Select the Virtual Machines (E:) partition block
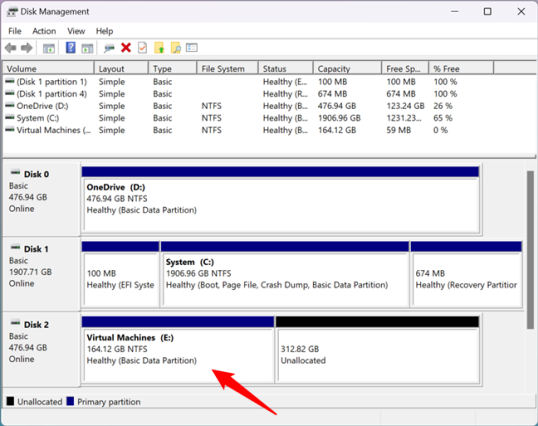Image resolution: width=538 pixels, height=426 pixels. click(x=178, y=349)
